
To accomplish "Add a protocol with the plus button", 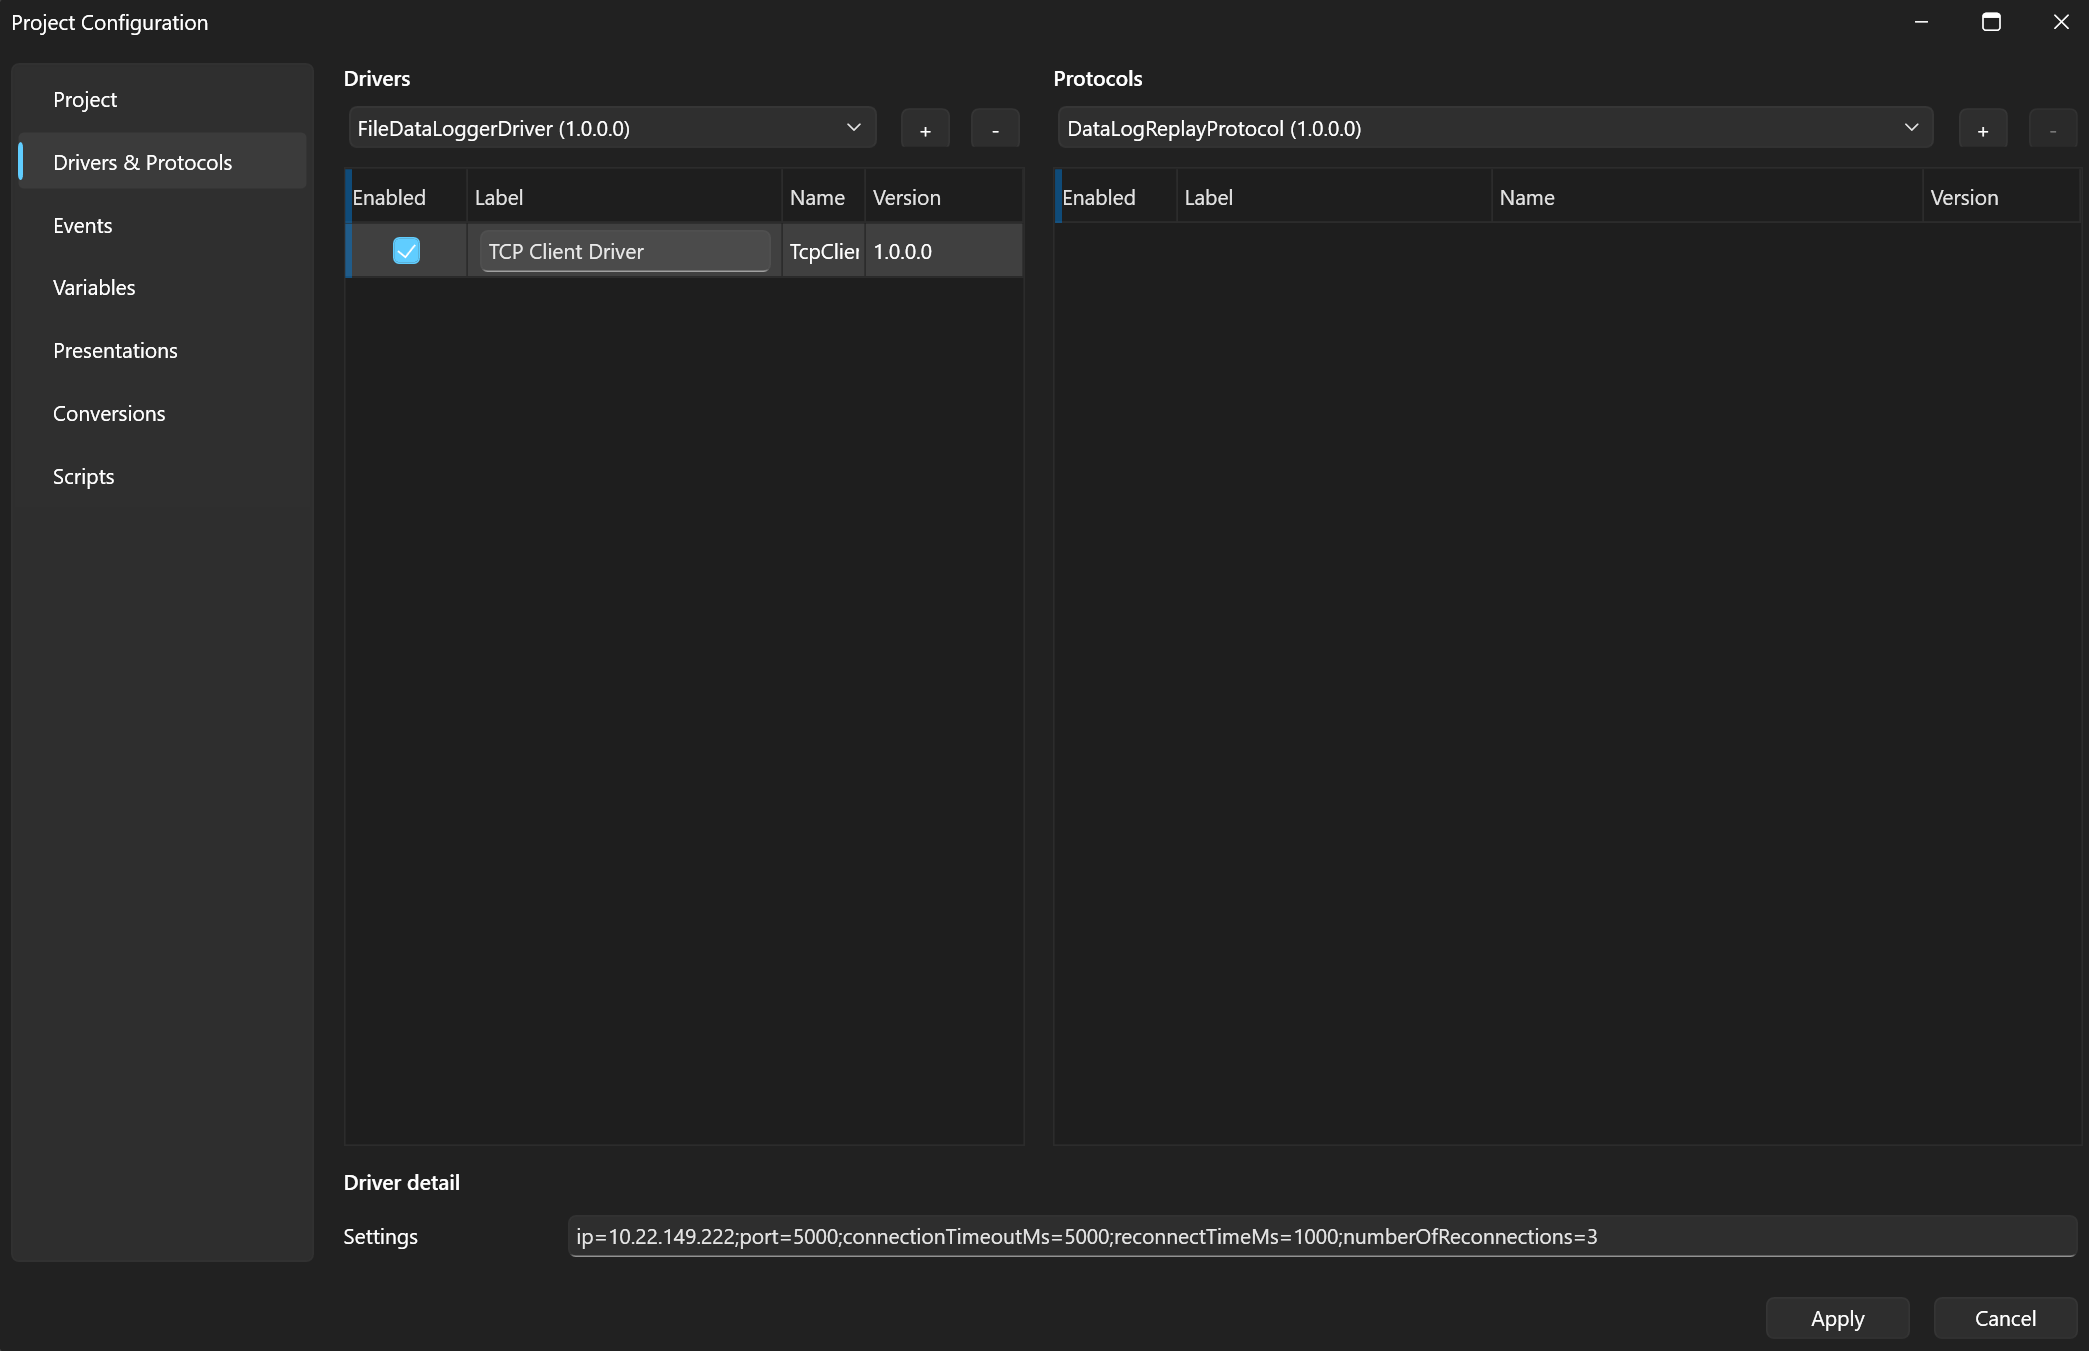I will (x=1983, y=130).
